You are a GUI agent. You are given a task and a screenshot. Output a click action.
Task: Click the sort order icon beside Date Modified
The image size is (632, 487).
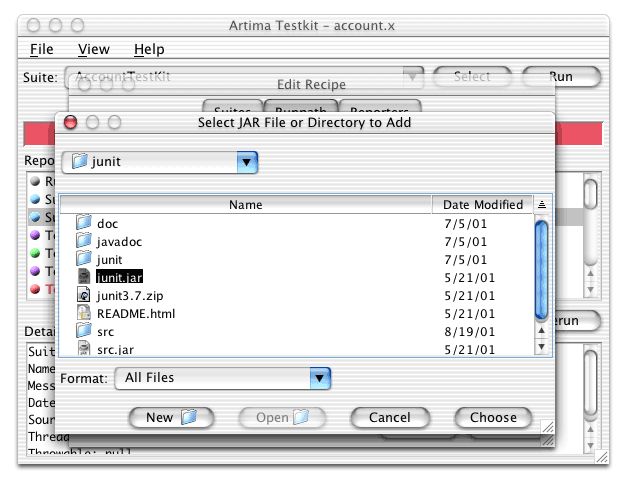(542, 204)
